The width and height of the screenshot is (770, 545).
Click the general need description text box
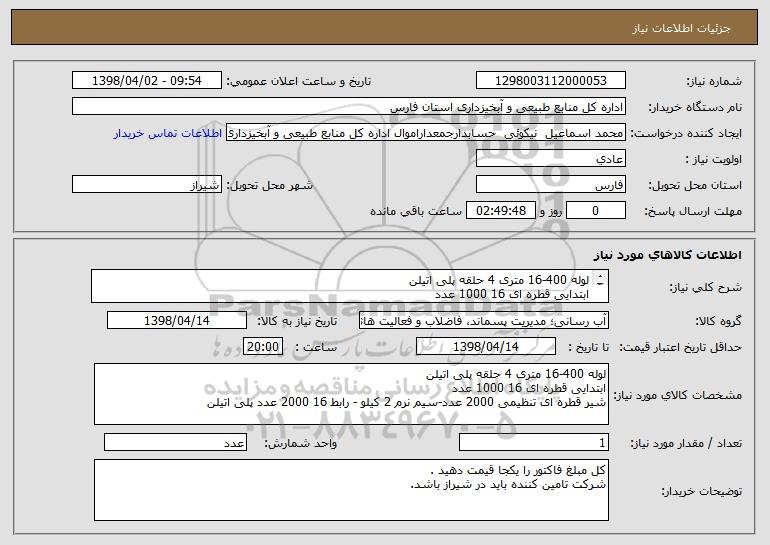tap(350, 286)
